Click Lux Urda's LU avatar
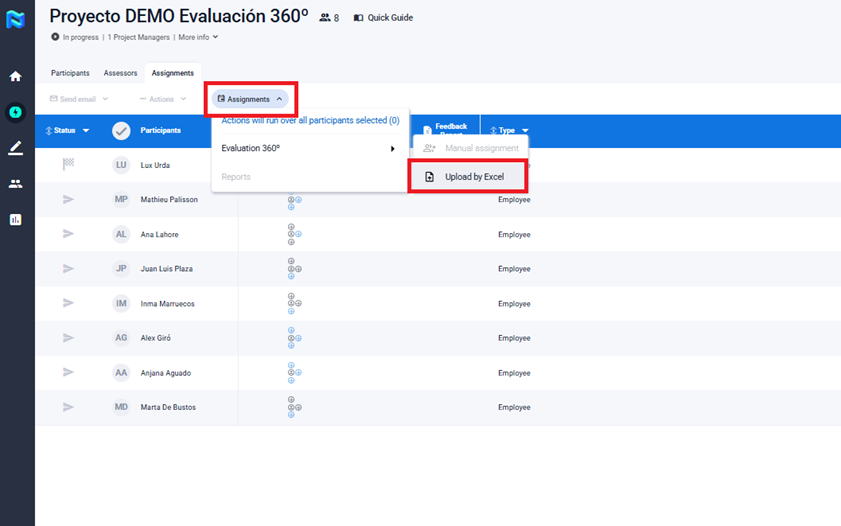The height and width of the screenshot is (526, 841). (121, 165)
